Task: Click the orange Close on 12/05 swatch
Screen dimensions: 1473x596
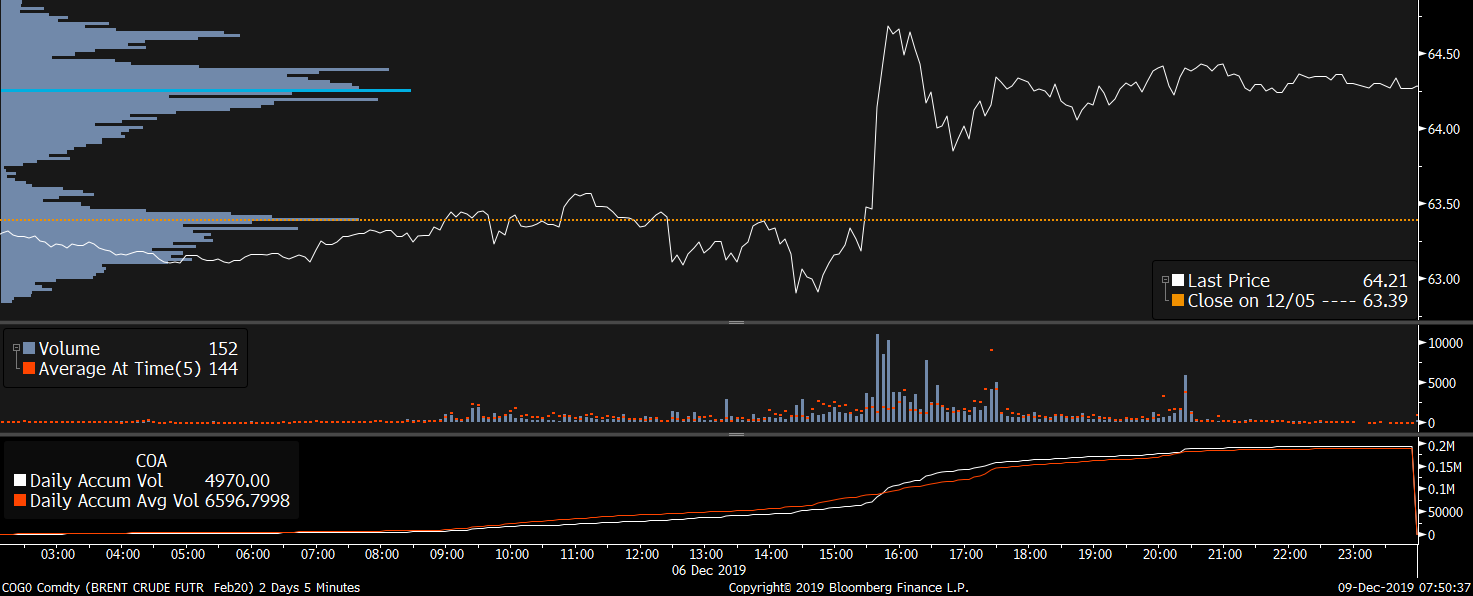Action: [1178, 300]
